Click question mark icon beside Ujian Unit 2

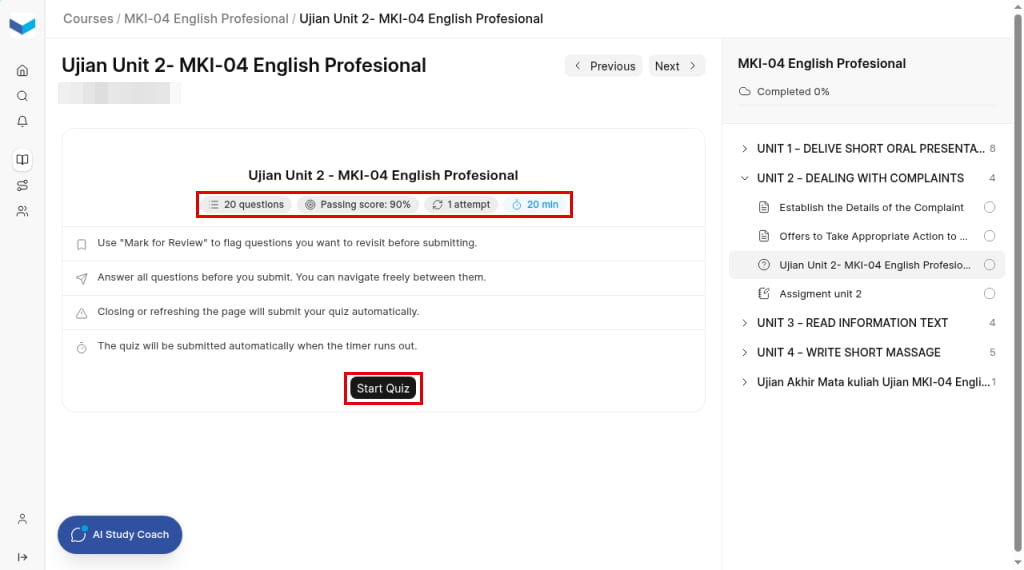click(763, 264)
